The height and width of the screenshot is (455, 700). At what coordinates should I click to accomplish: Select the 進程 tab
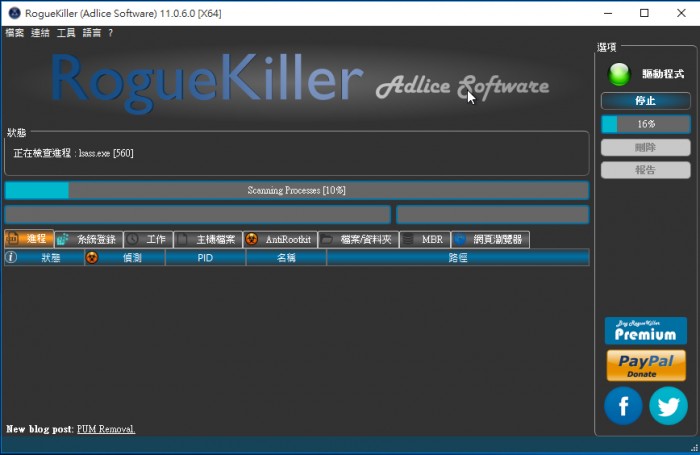tap(29, 239)
